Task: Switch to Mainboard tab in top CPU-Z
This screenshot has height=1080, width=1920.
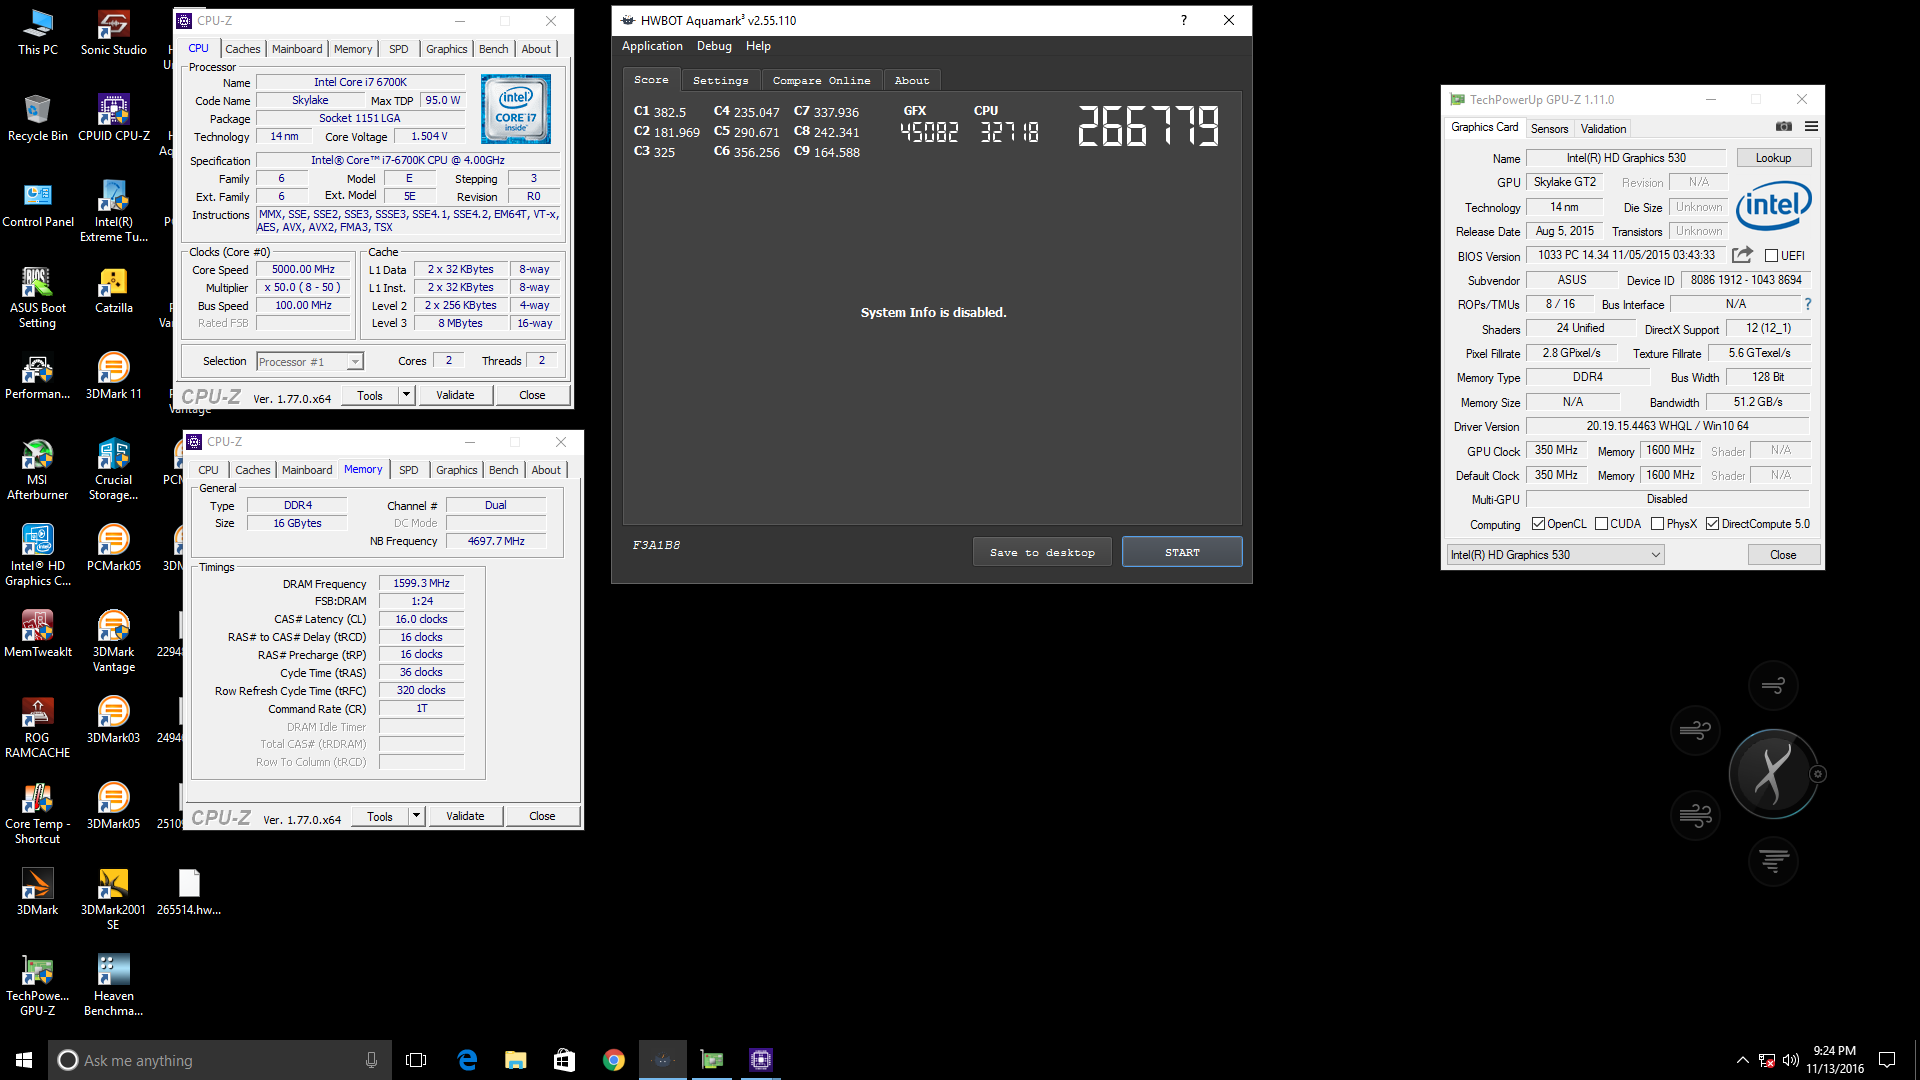Action: [297, 49]
